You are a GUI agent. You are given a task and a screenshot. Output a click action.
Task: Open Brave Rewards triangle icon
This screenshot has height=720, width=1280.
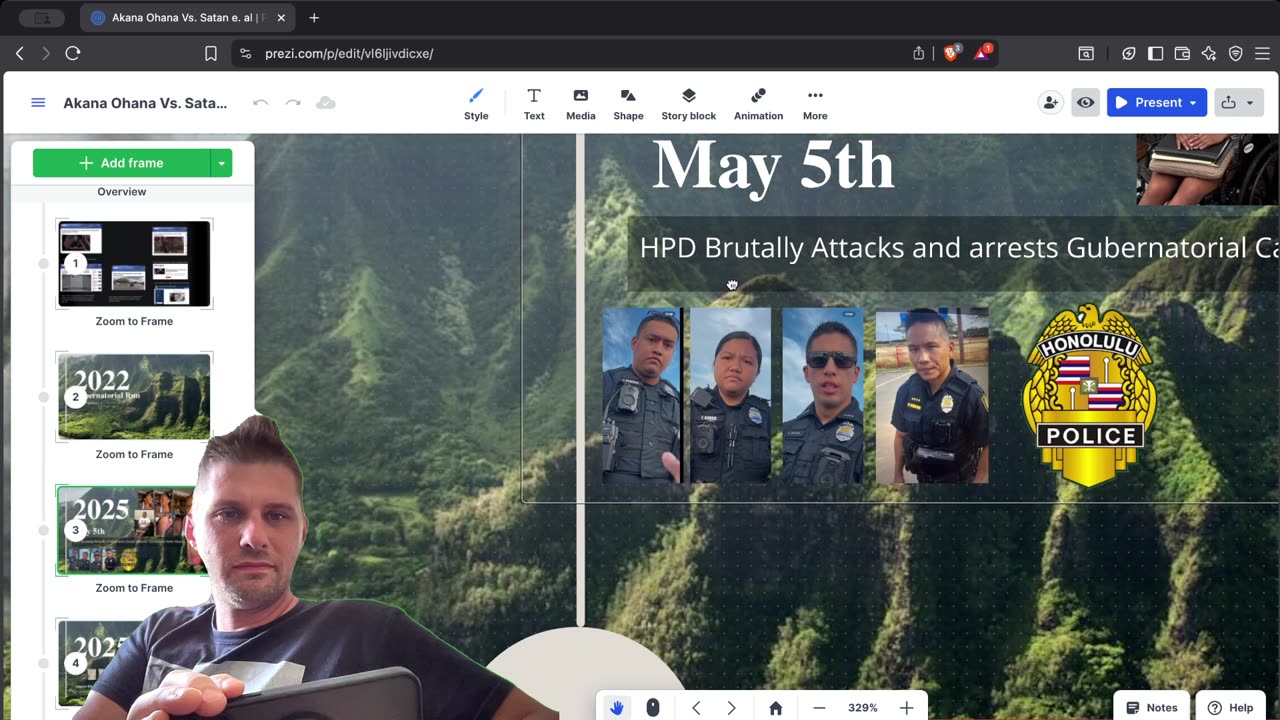[x=983, y=53]
